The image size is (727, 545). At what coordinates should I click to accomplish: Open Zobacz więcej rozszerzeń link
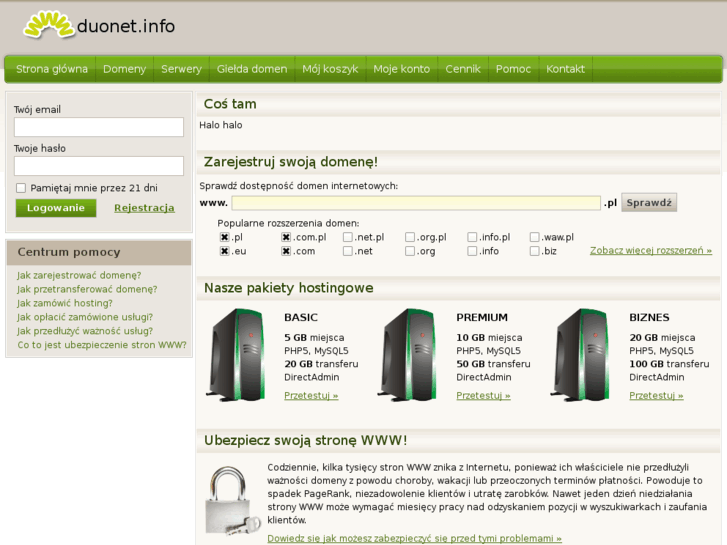click(x=650, y=250)
